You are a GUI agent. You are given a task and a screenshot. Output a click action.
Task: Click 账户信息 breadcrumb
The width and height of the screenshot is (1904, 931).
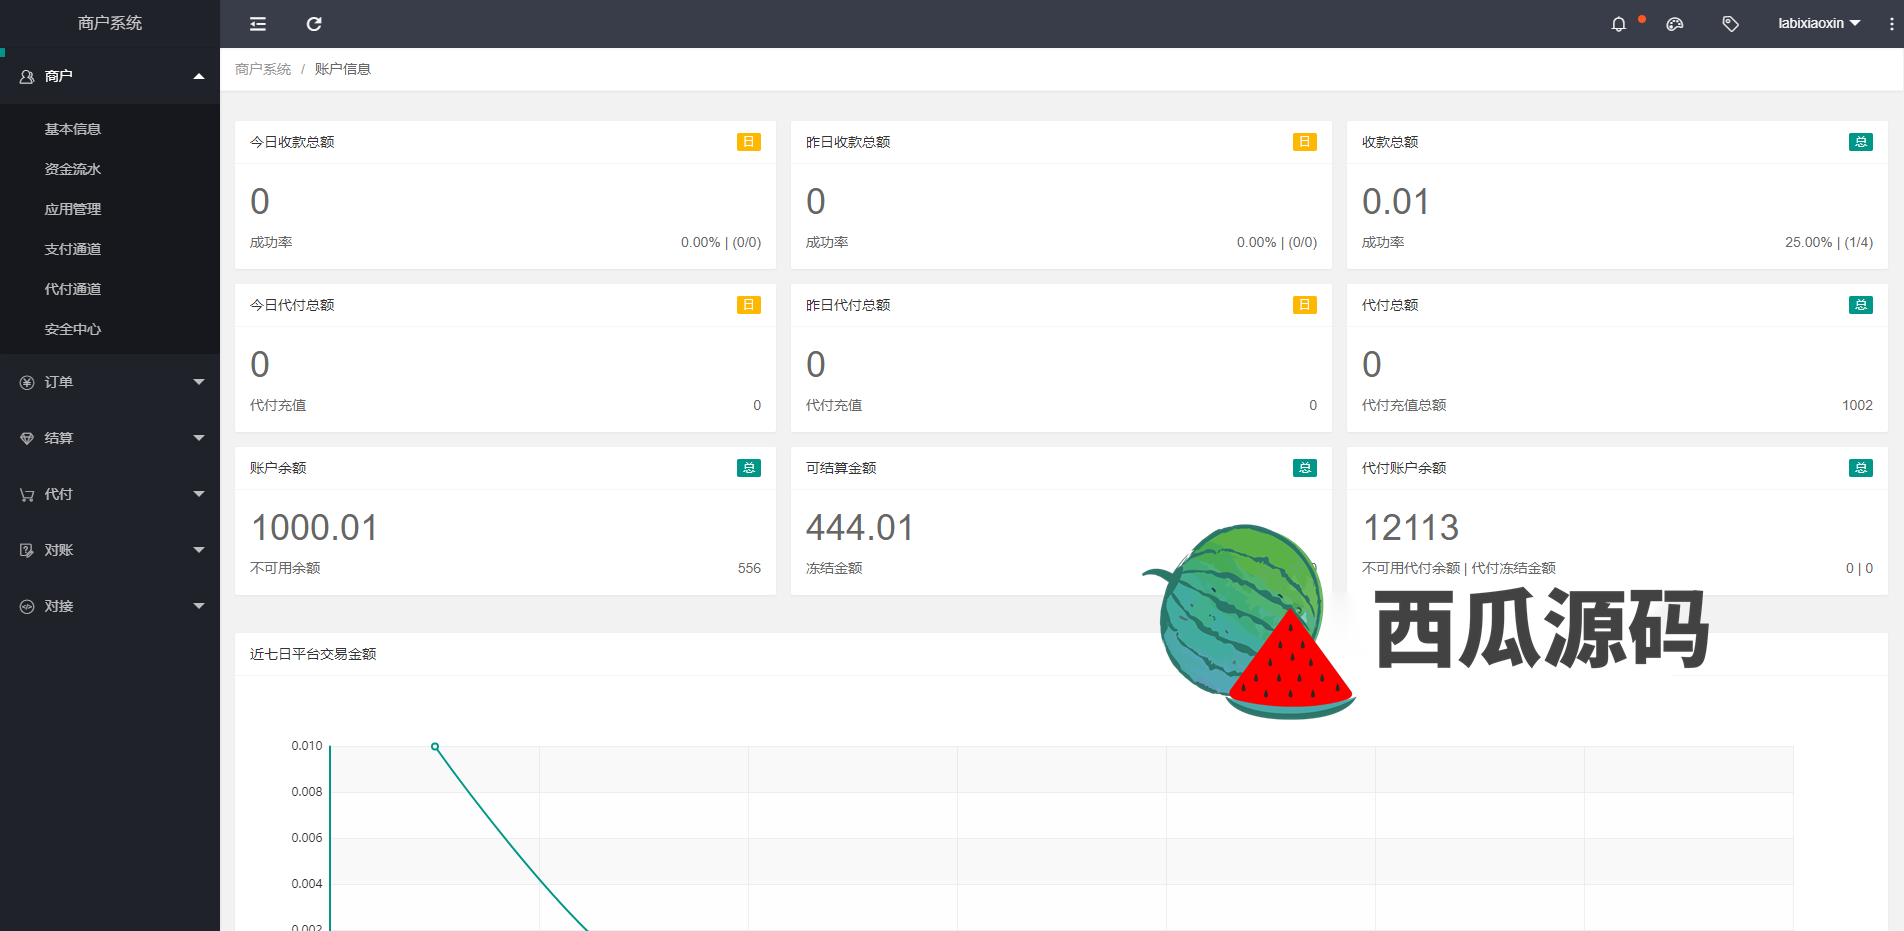click(343, 69)
